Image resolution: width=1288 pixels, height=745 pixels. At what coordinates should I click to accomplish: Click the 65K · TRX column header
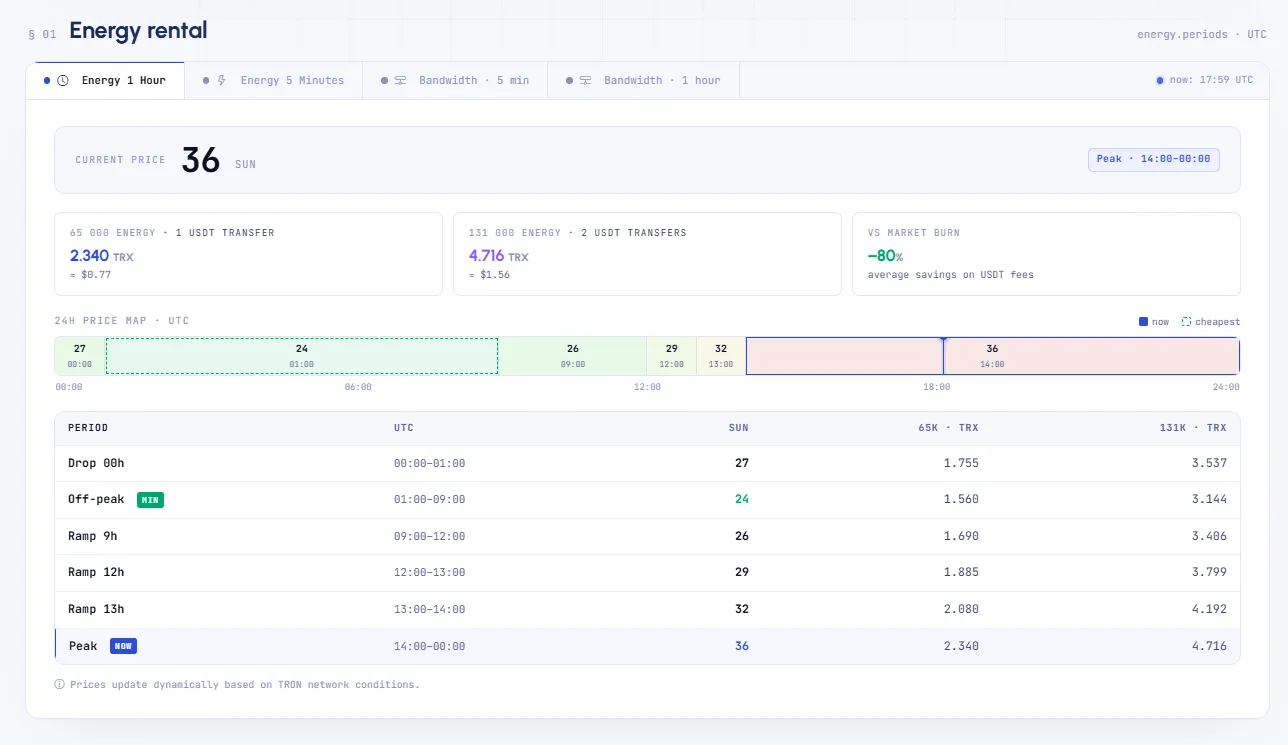(x=948, y=428)
